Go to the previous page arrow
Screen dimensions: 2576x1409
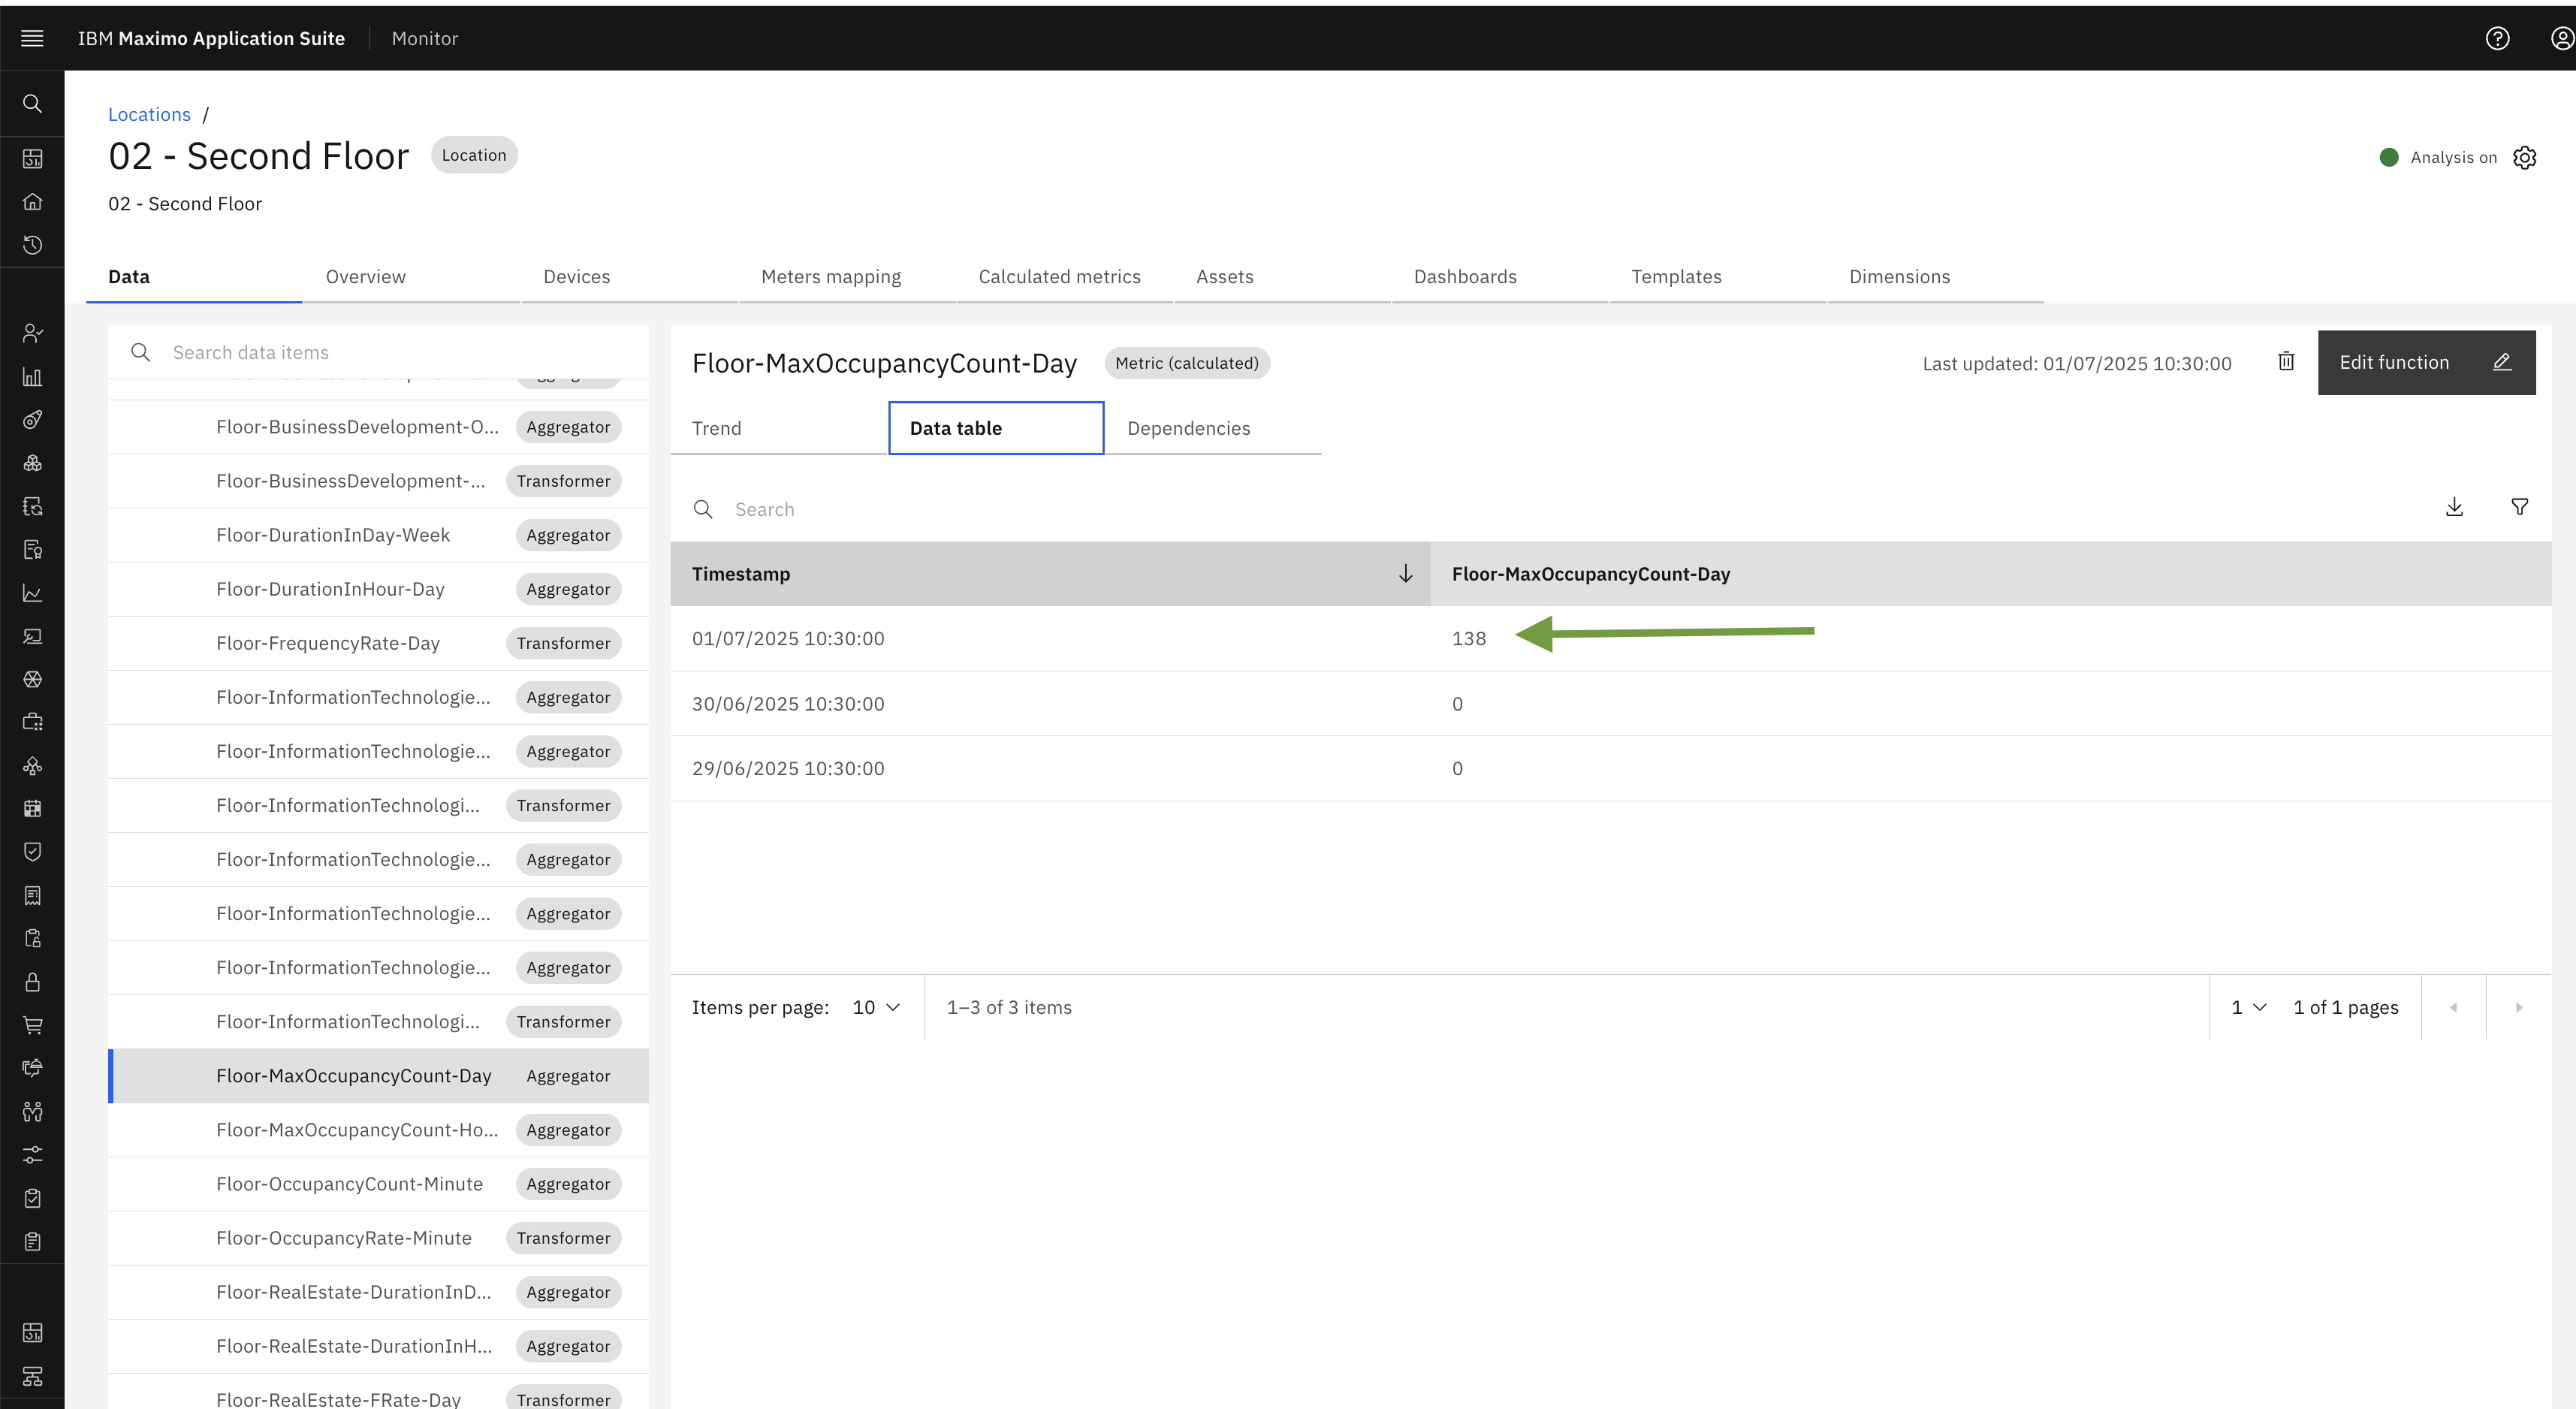pos(2453,1007)
